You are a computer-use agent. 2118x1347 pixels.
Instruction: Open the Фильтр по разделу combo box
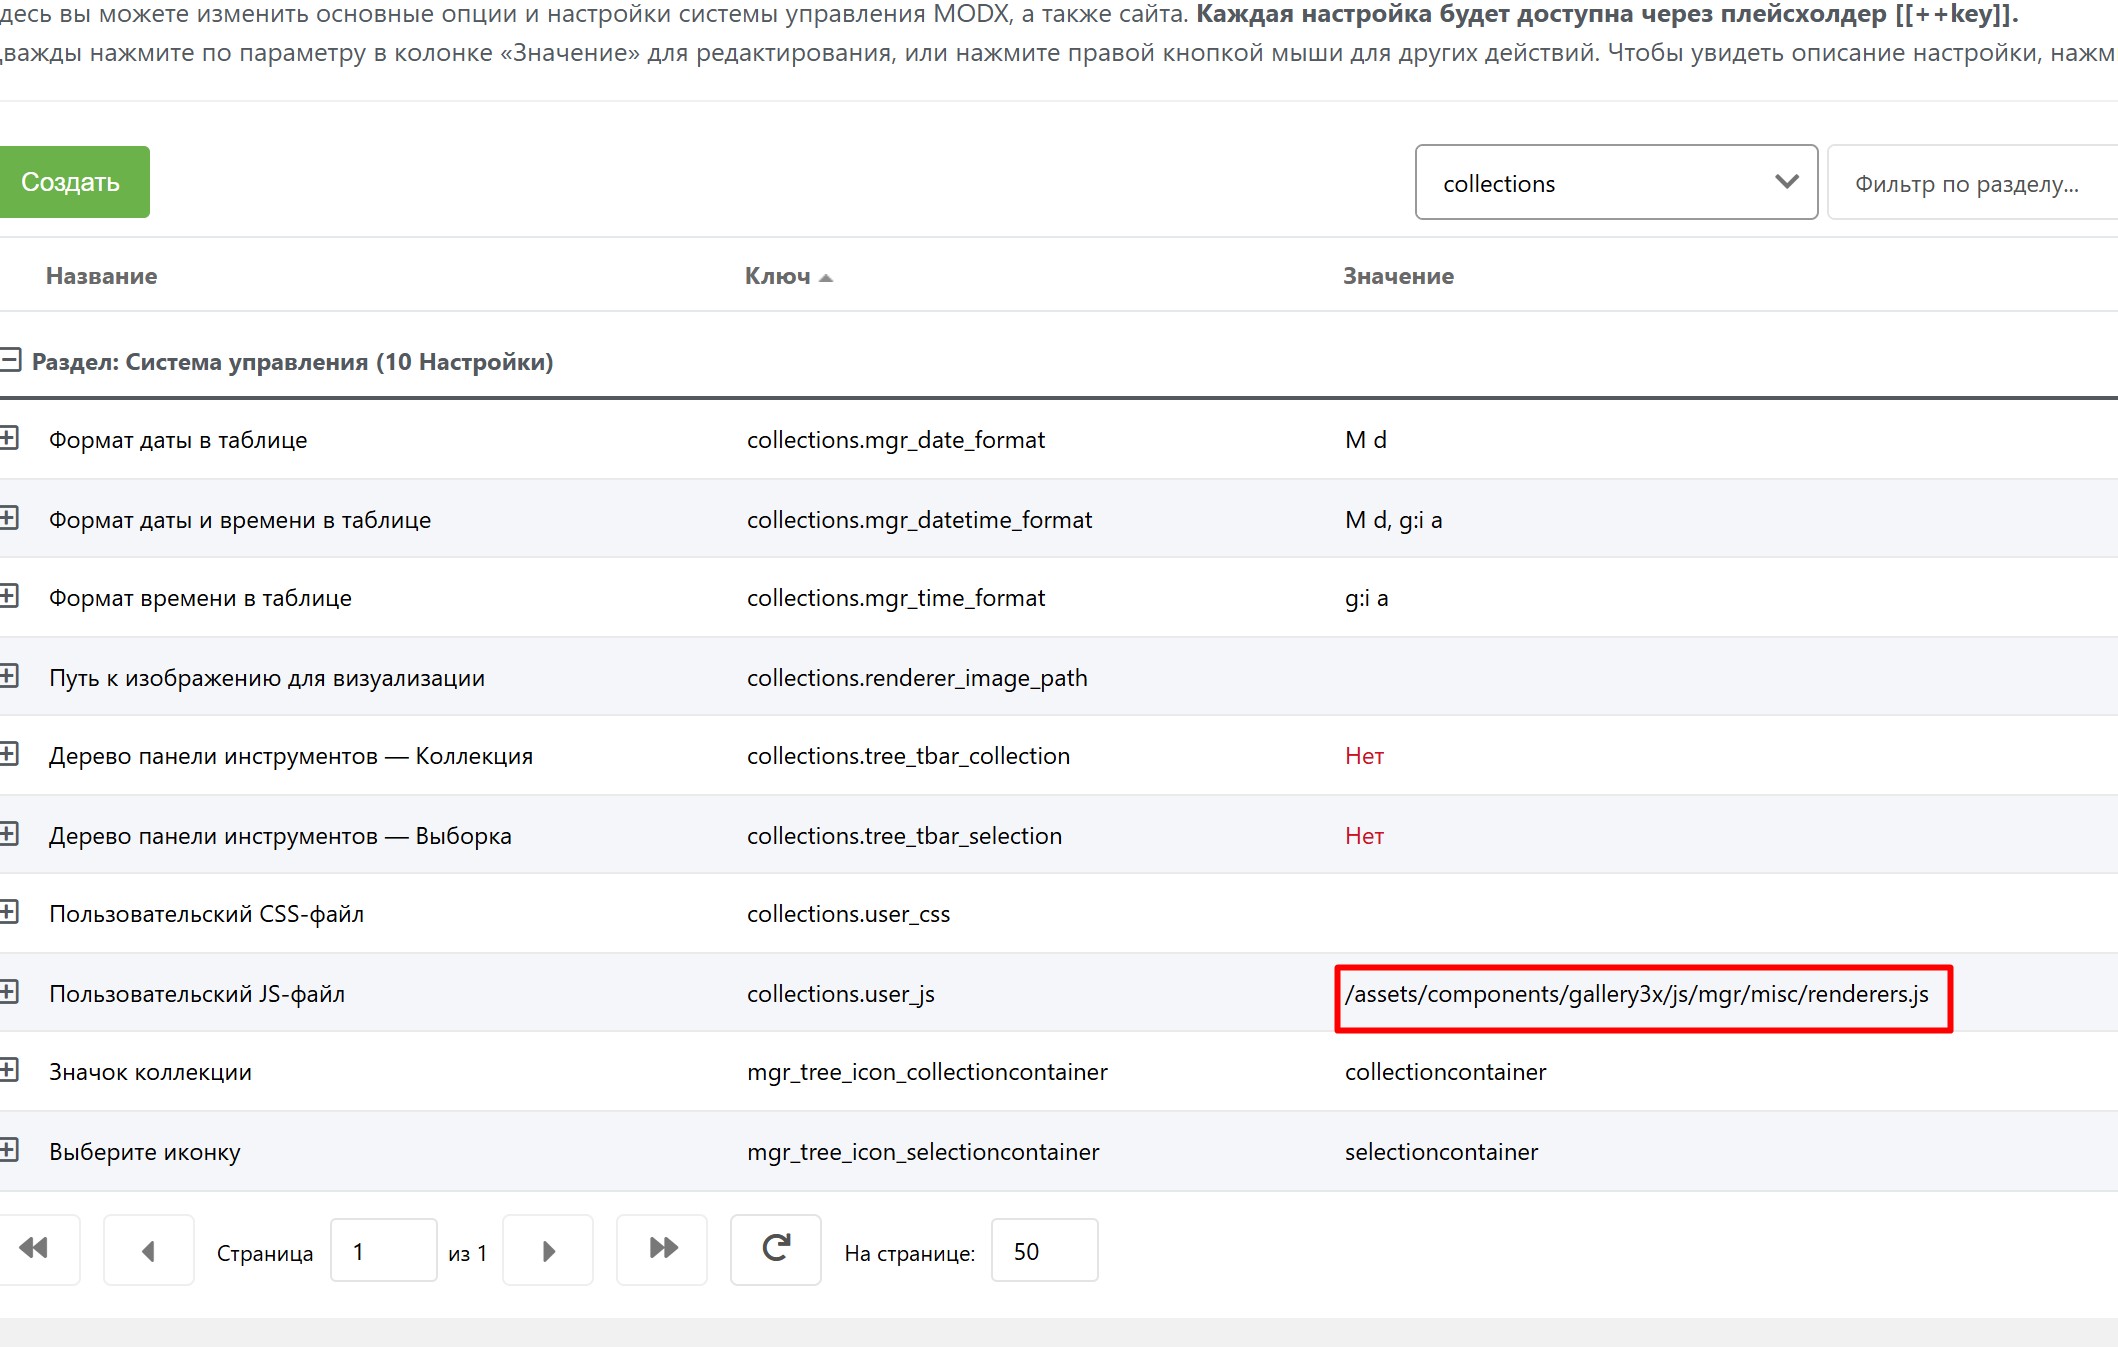coord(1968,184)
